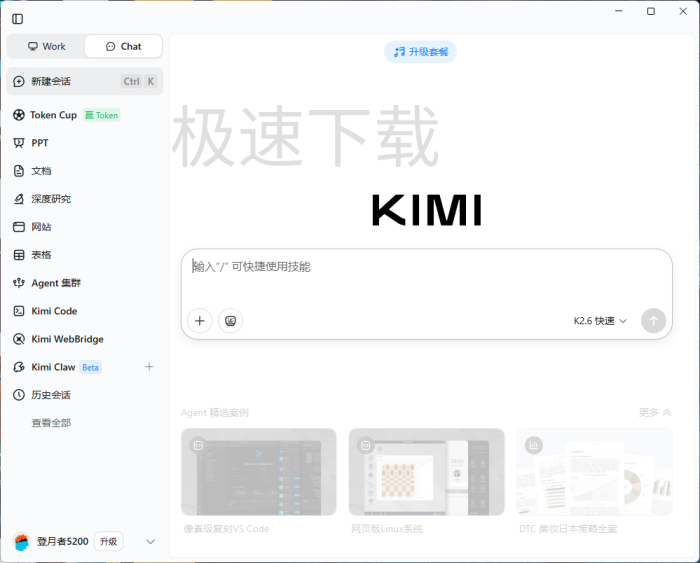Click the 像素级复刻VS Code caption text
Viewport: 700px width, 563px height.
click(226, 529)
